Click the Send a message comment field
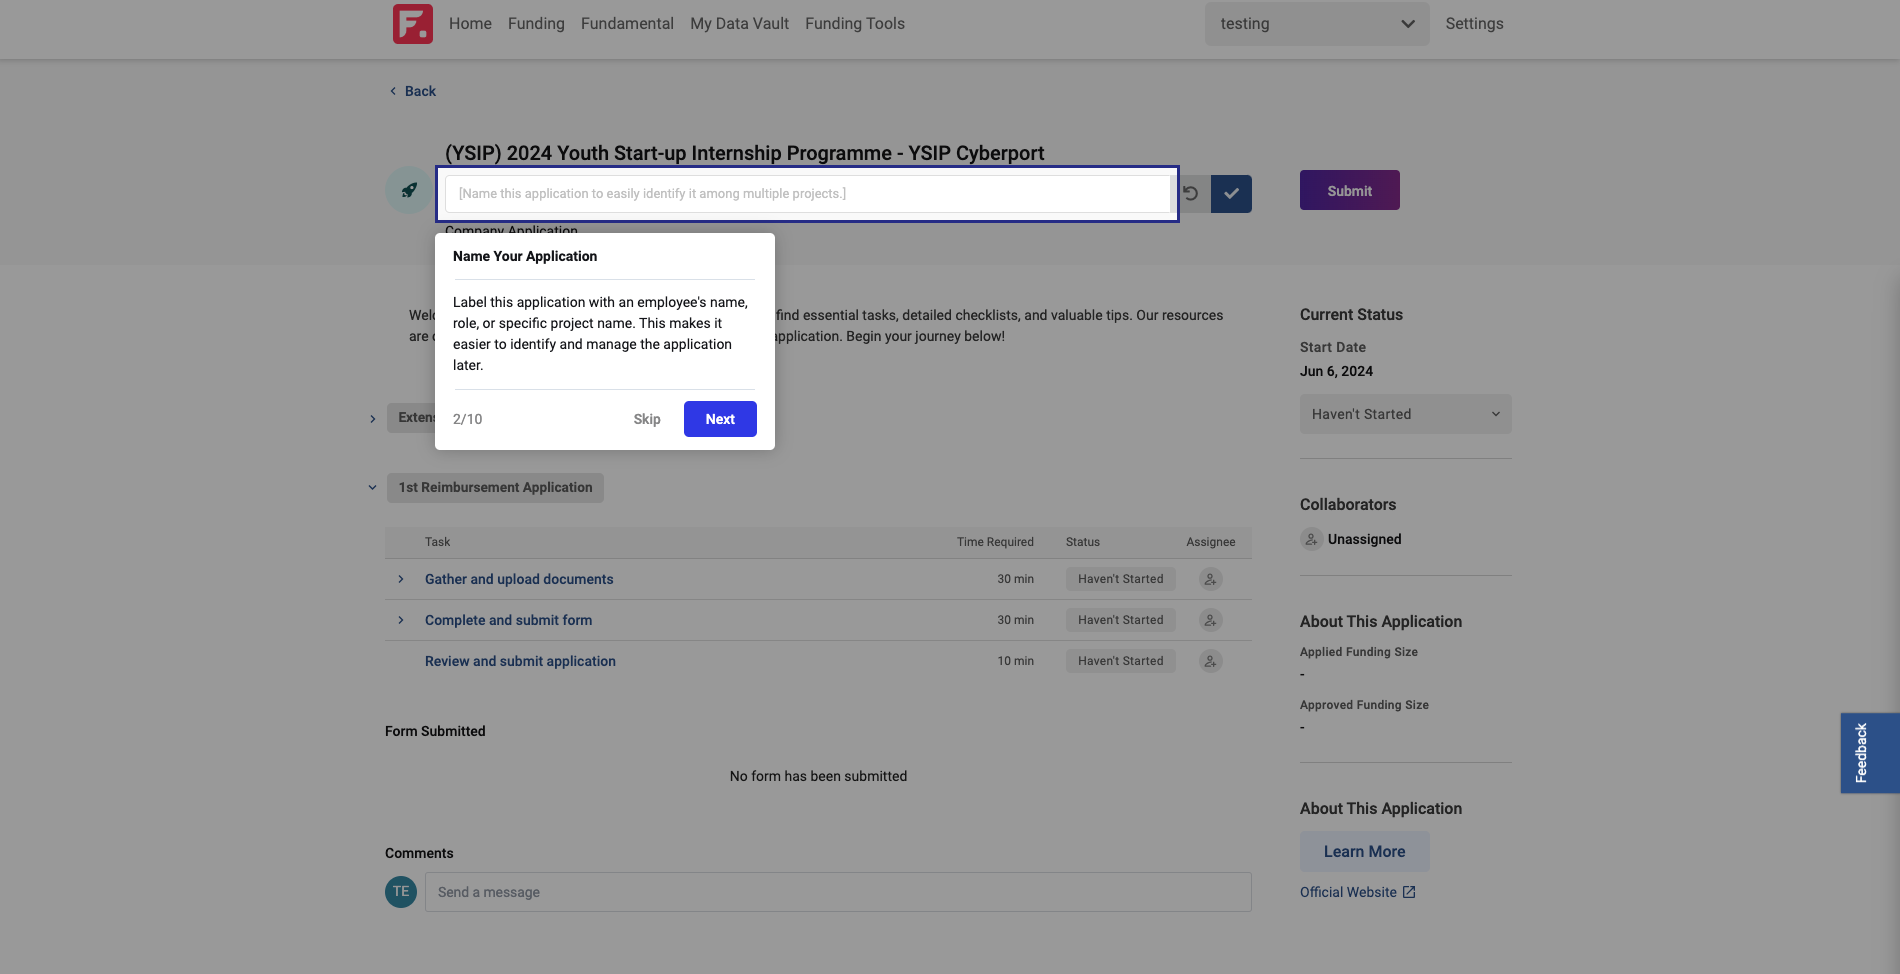The width and height of the screenshot is (1900, 974). point(838,892)
